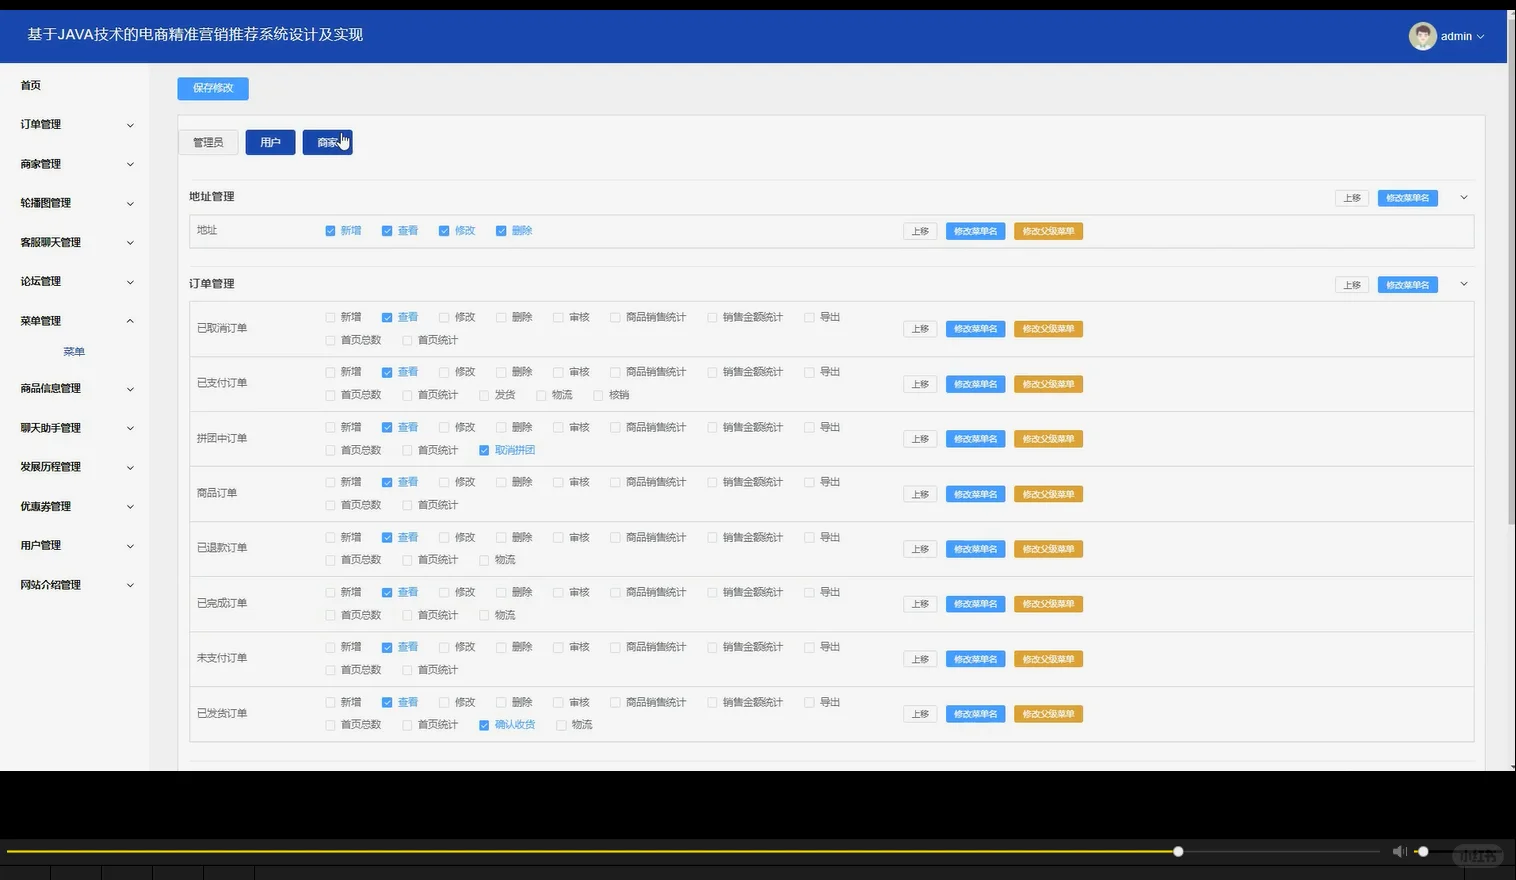This screenshot has height=880, width=1516.
Task: Expand the 聊天助手管理 sidebar menu
Action: 75,428
